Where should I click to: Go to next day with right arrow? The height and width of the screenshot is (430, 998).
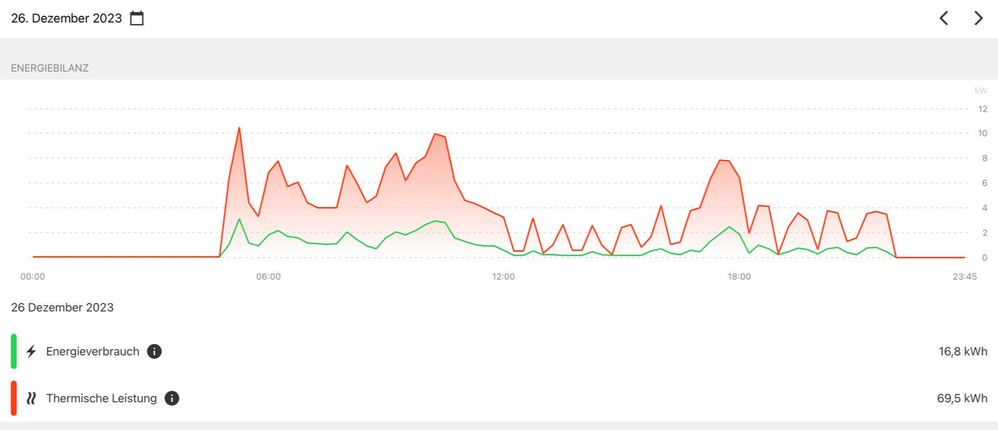[978, 18]
